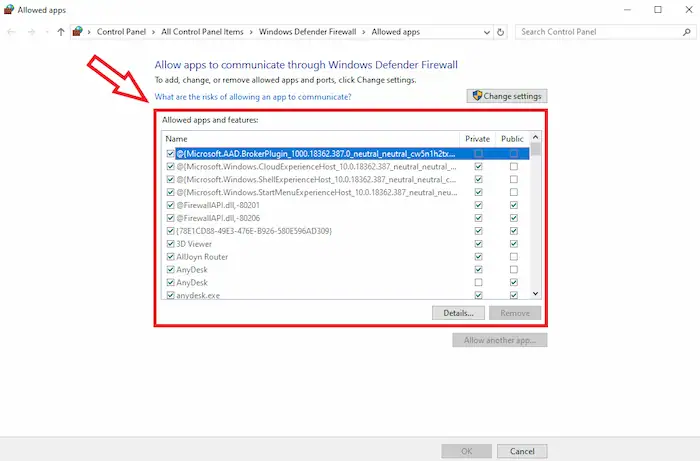
Task: Toggle @FirewallAPI.dll,-80206 Private checkbox
Action: tap(478, 218)
